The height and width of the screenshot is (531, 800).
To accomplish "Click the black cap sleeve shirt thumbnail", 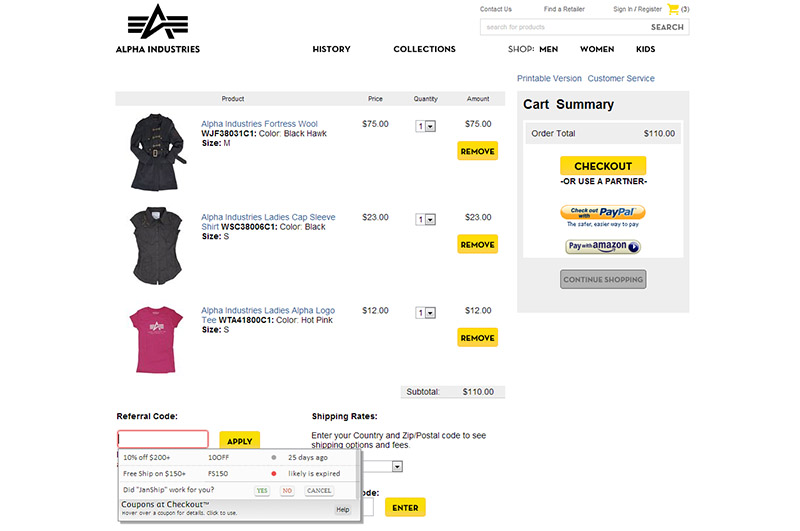I will click(157, 245).
